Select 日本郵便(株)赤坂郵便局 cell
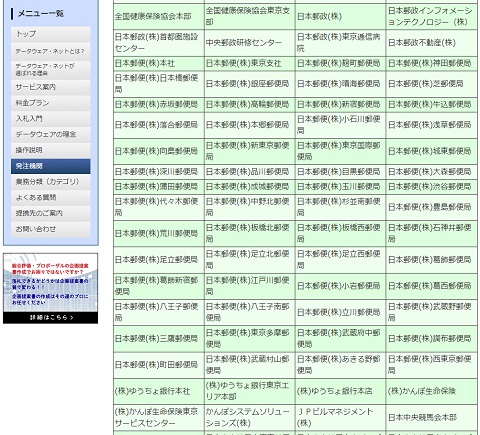The image size is (480, 435). [159, 104]
